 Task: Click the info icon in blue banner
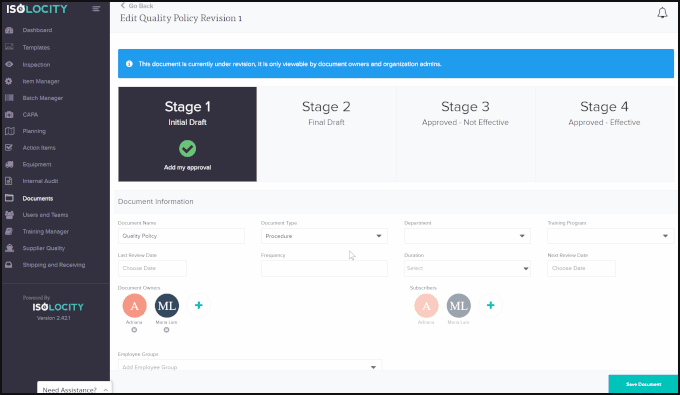pos(129,64)
